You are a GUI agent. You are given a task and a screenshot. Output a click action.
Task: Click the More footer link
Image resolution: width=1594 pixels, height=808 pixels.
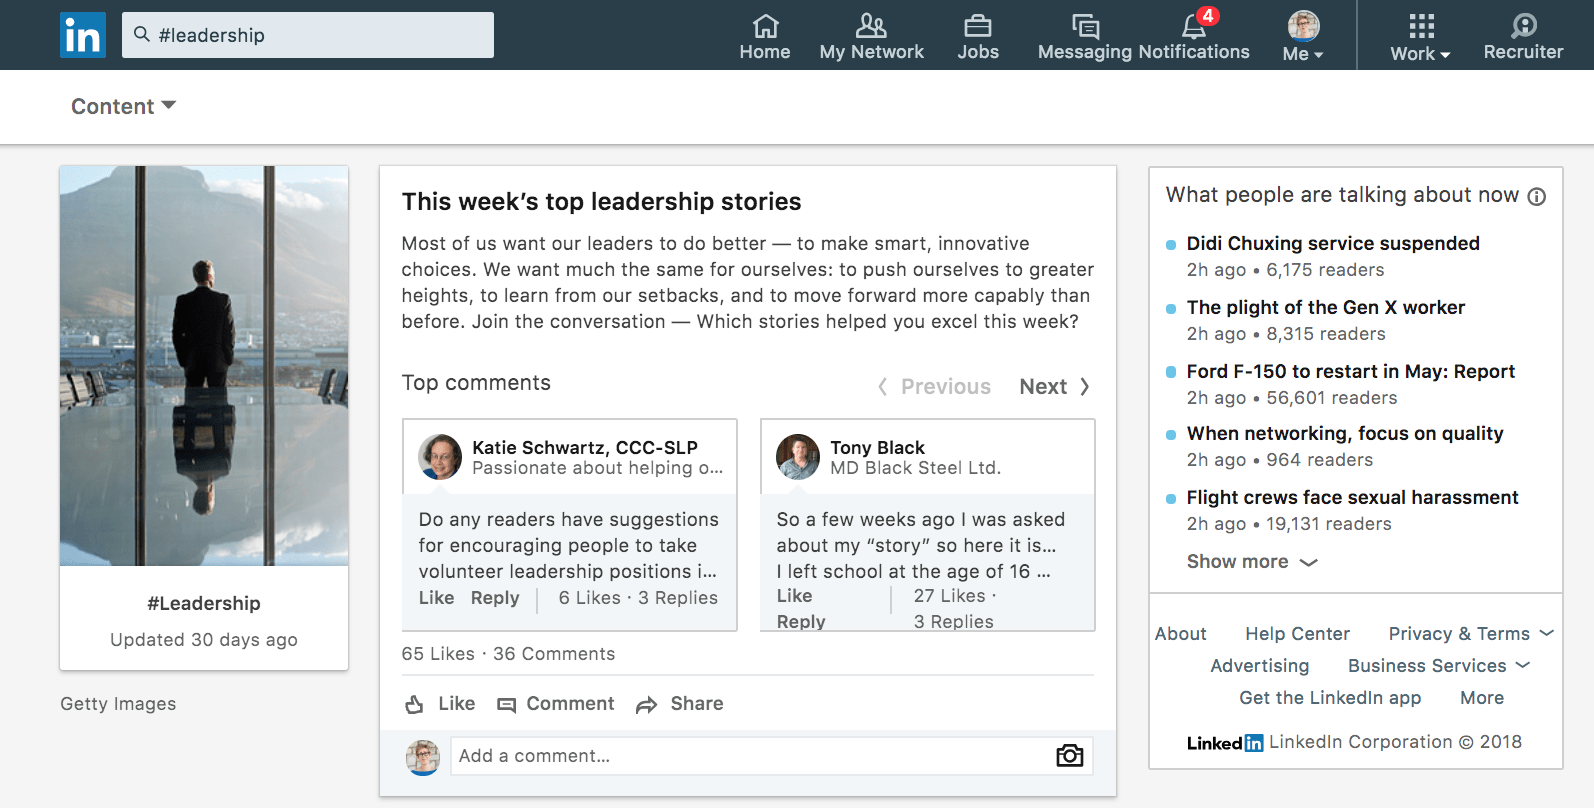click(x=1482, y=698)
